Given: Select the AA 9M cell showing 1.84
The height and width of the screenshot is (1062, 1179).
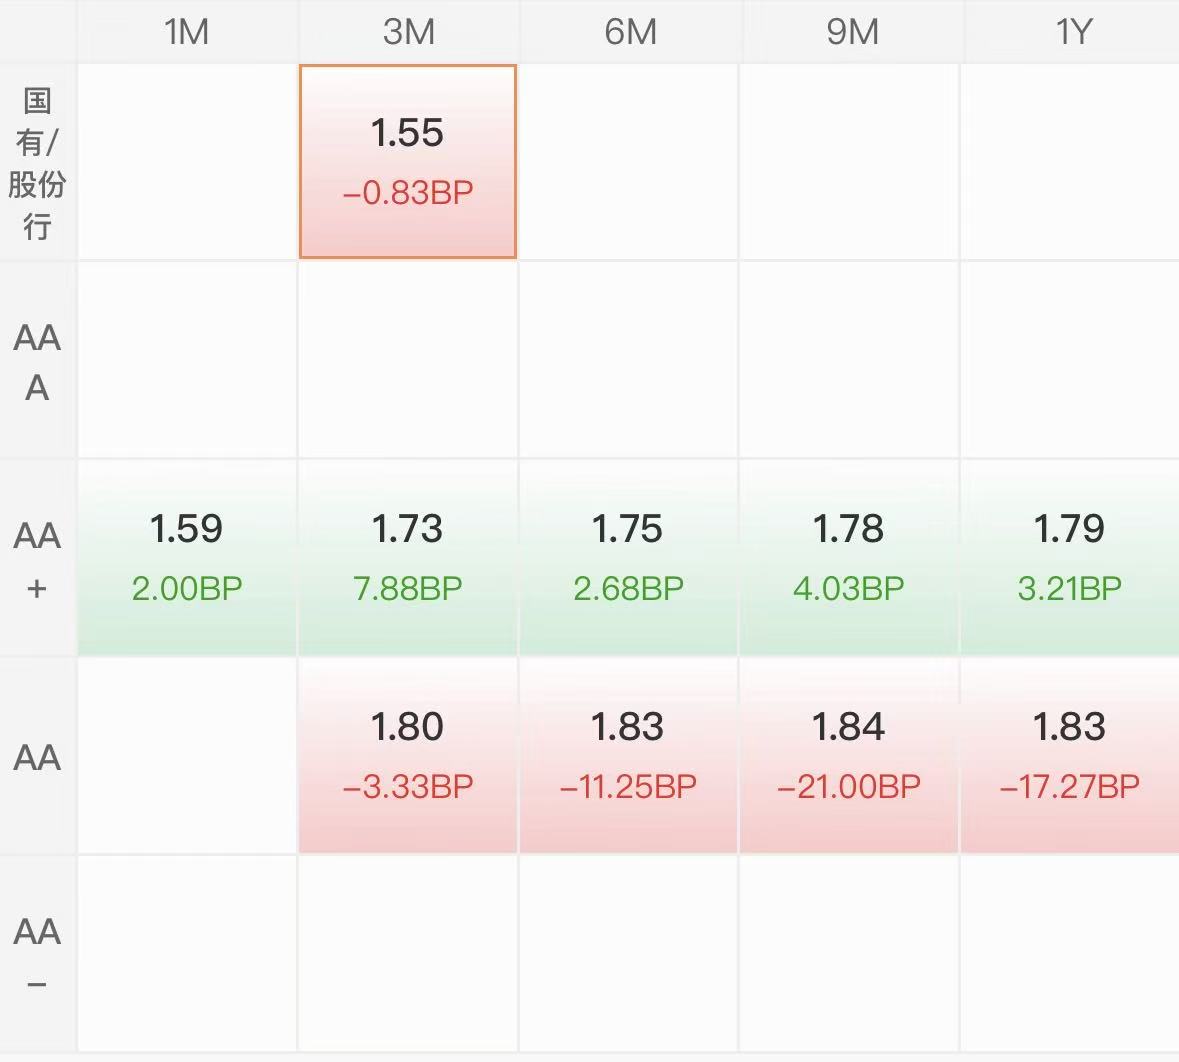Looking at the screenshot, I should (x=849, y=755).
